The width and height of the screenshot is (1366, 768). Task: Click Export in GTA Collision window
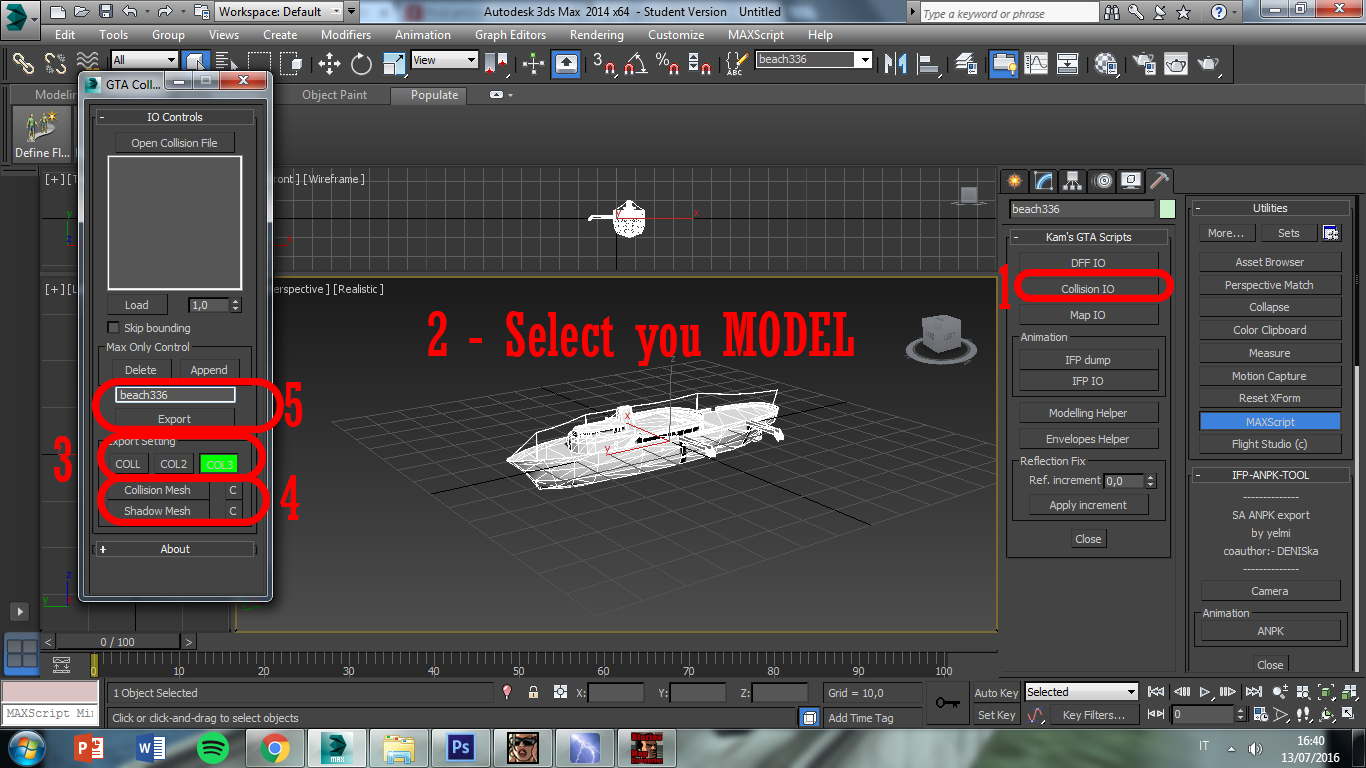174,419
